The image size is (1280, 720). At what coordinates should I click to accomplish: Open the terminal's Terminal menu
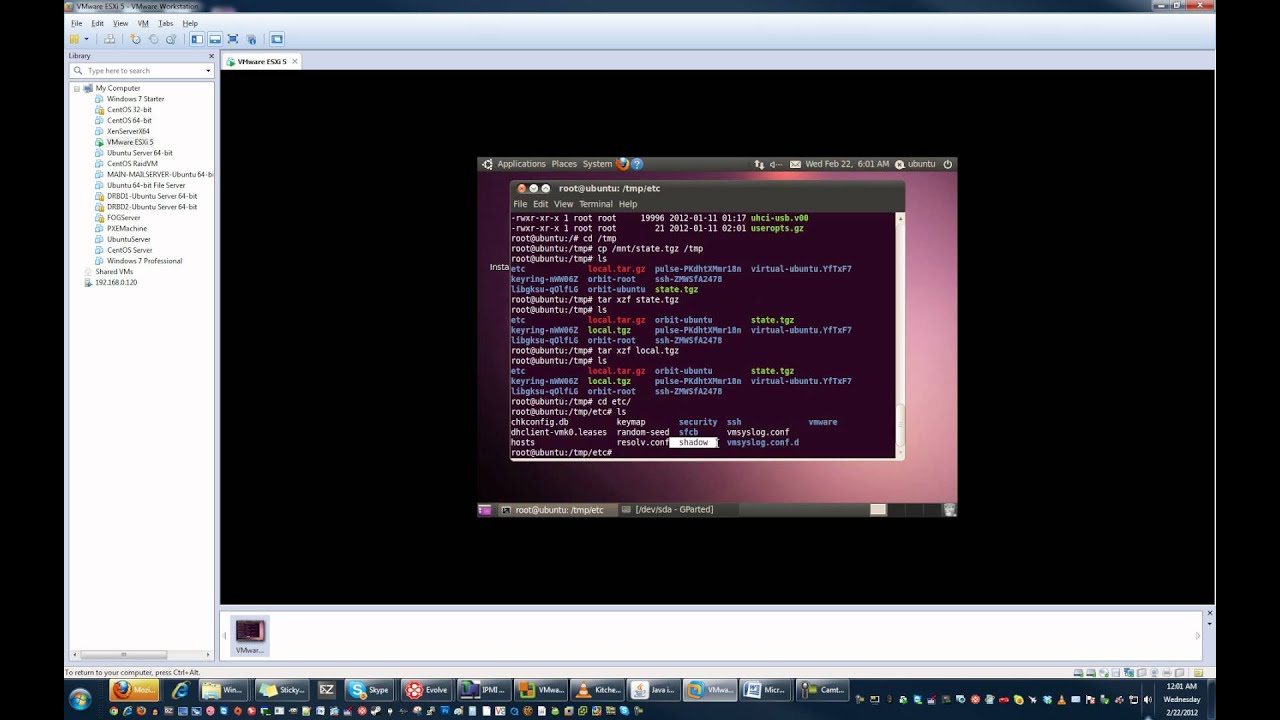[x=596, y=204]
